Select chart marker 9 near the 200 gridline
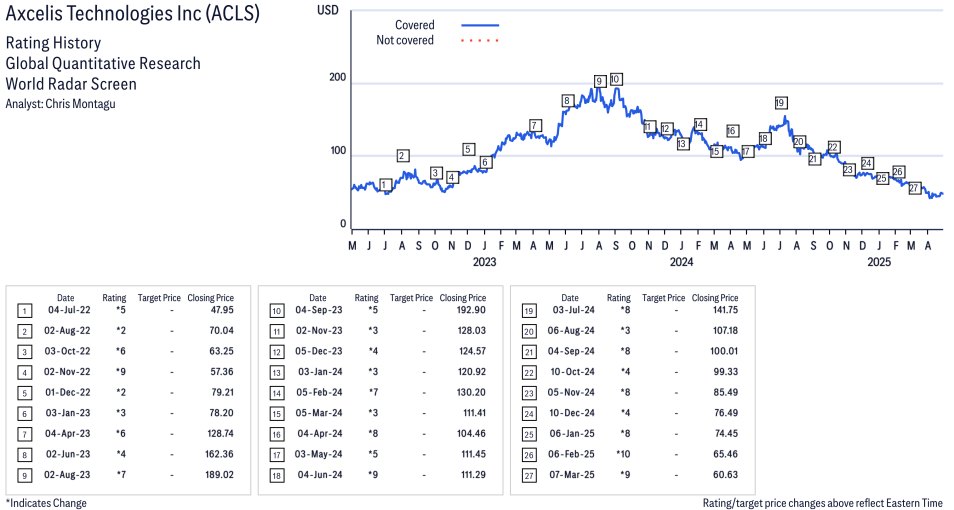The height and width of the screenshot is (510, 954). [599, 81]
